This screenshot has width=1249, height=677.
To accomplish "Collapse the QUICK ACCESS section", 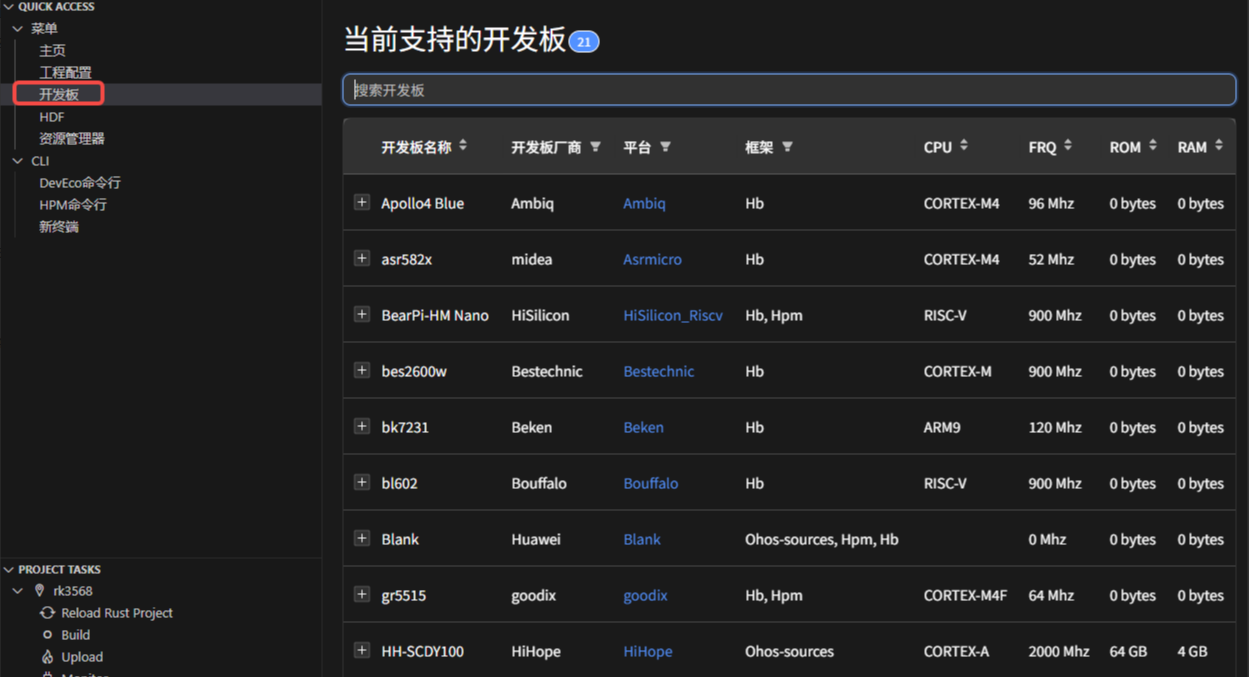I will (9, 7).
